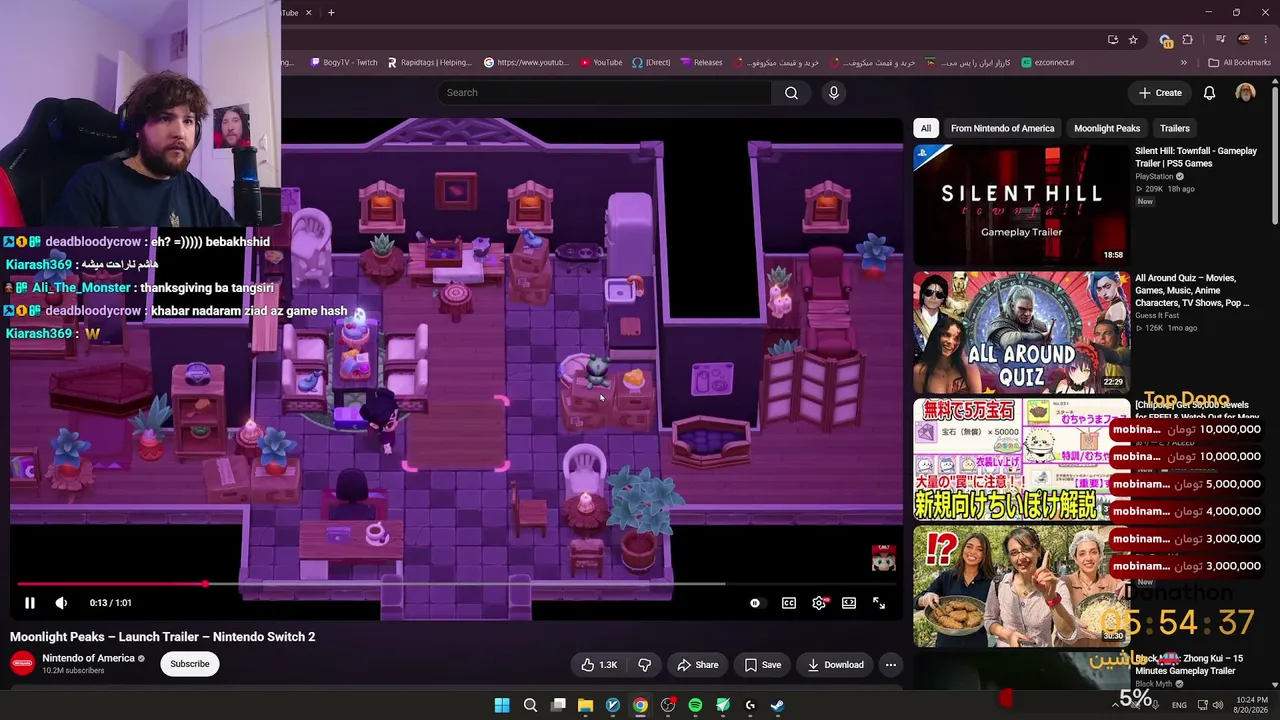The height and width of the screenshot is (720, 1280).
Task: Open the YouTube Create menu
Action: coord(1160,93)
